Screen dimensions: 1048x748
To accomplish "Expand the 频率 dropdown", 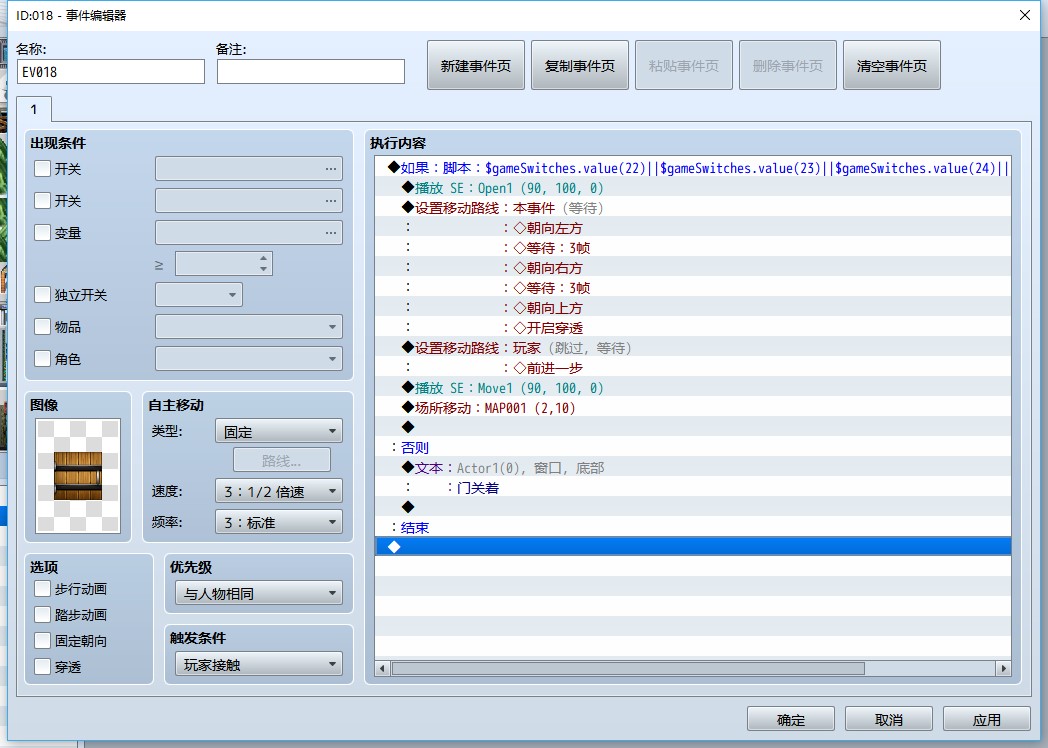I will click(279, 522).
